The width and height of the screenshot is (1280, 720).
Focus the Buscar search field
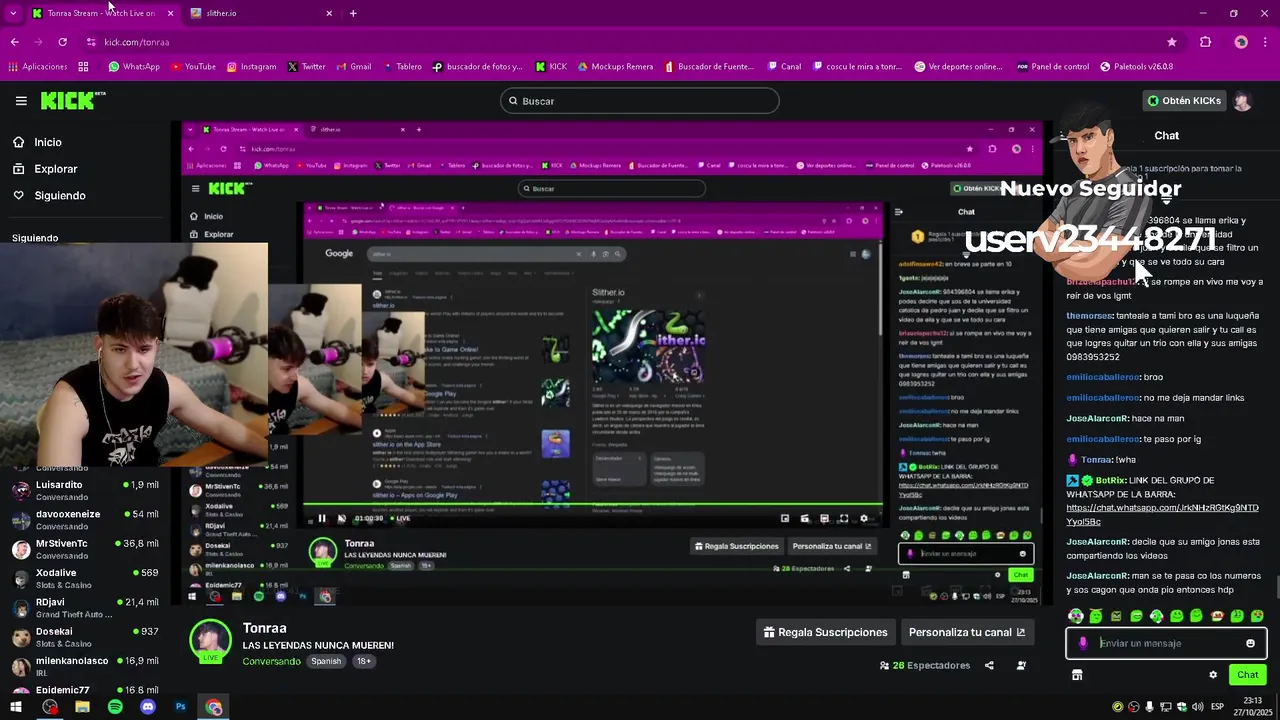click(640, 101)
